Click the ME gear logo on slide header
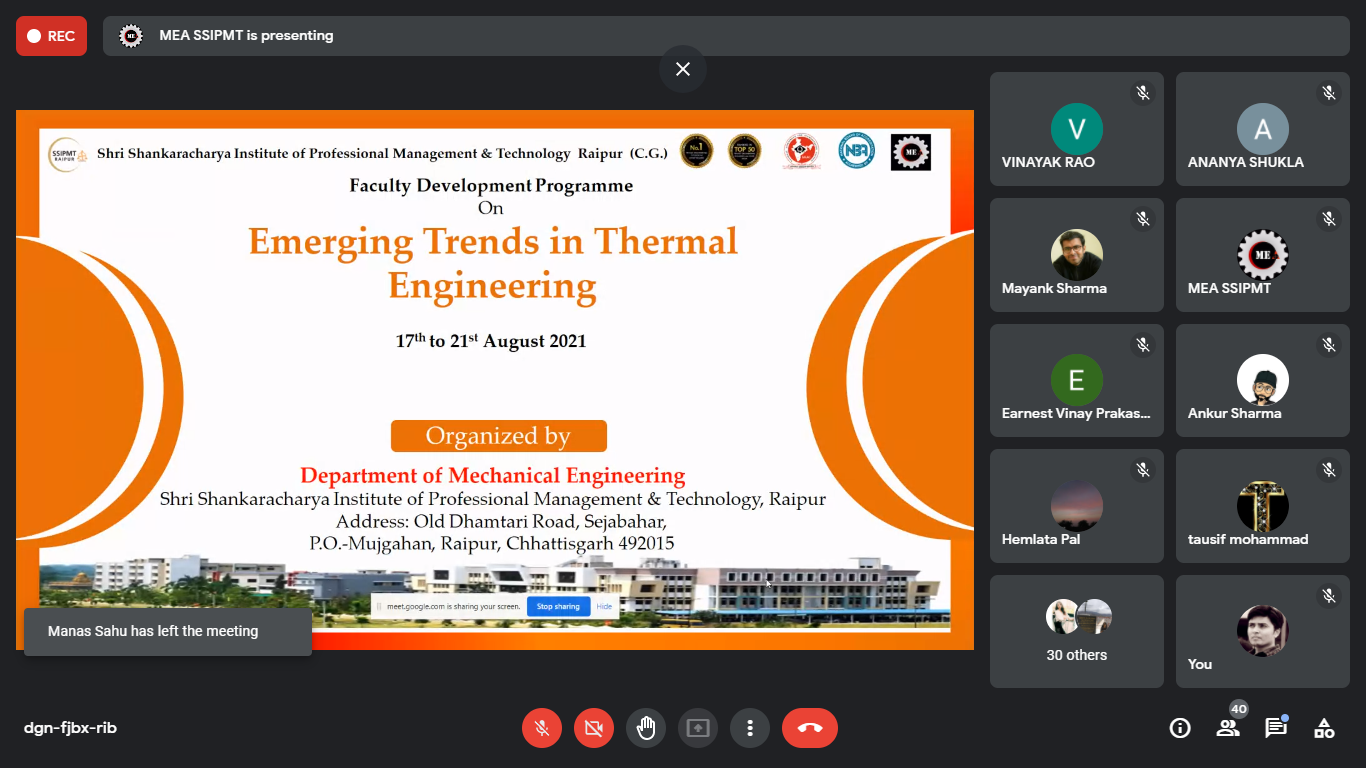The width and height of the screenshot is (1366, 768). pos(910,152)
